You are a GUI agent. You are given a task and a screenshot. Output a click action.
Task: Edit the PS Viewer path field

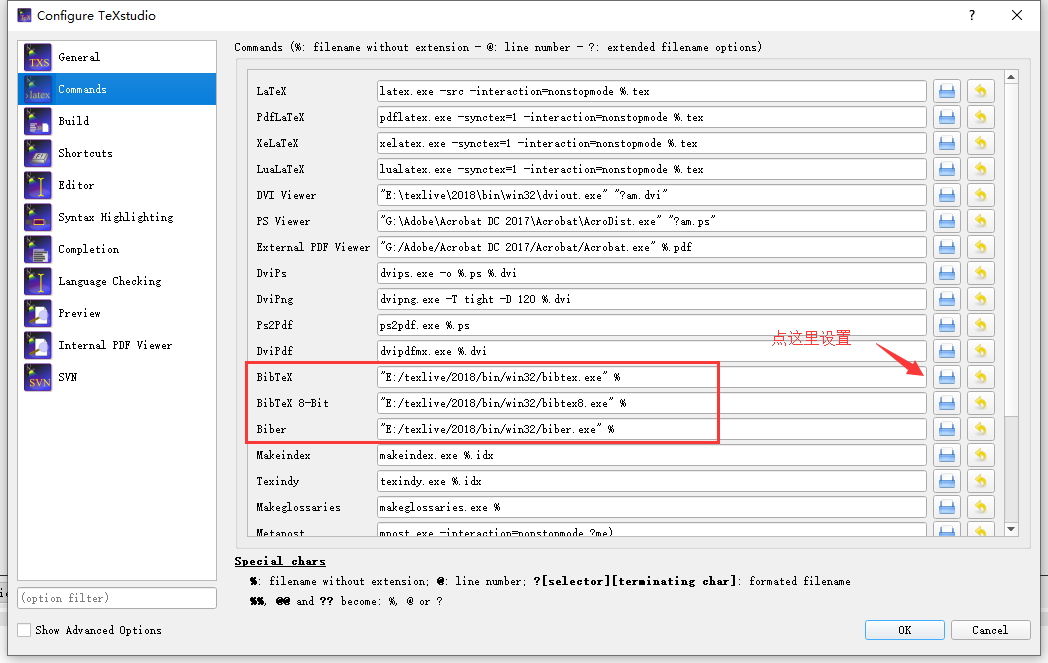click(652, 221)
